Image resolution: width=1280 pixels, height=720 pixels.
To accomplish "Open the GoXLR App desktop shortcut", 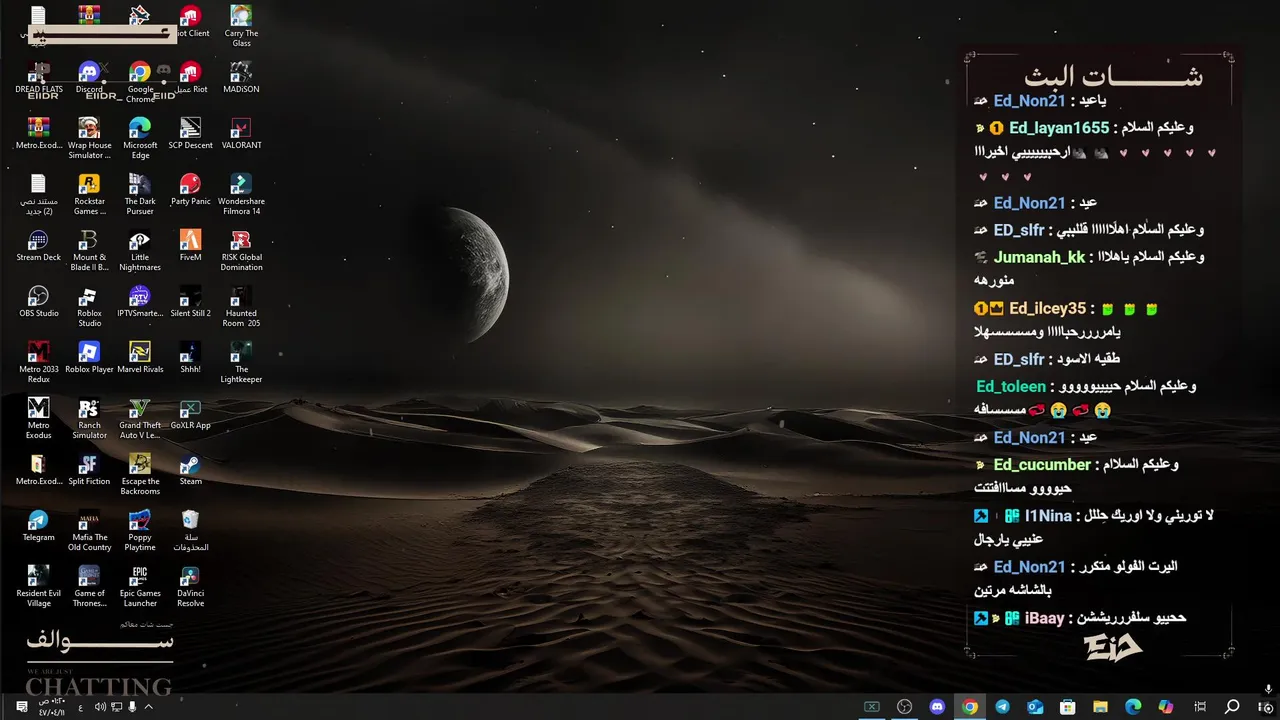I will pyautogui.click(x=190, y=414).
